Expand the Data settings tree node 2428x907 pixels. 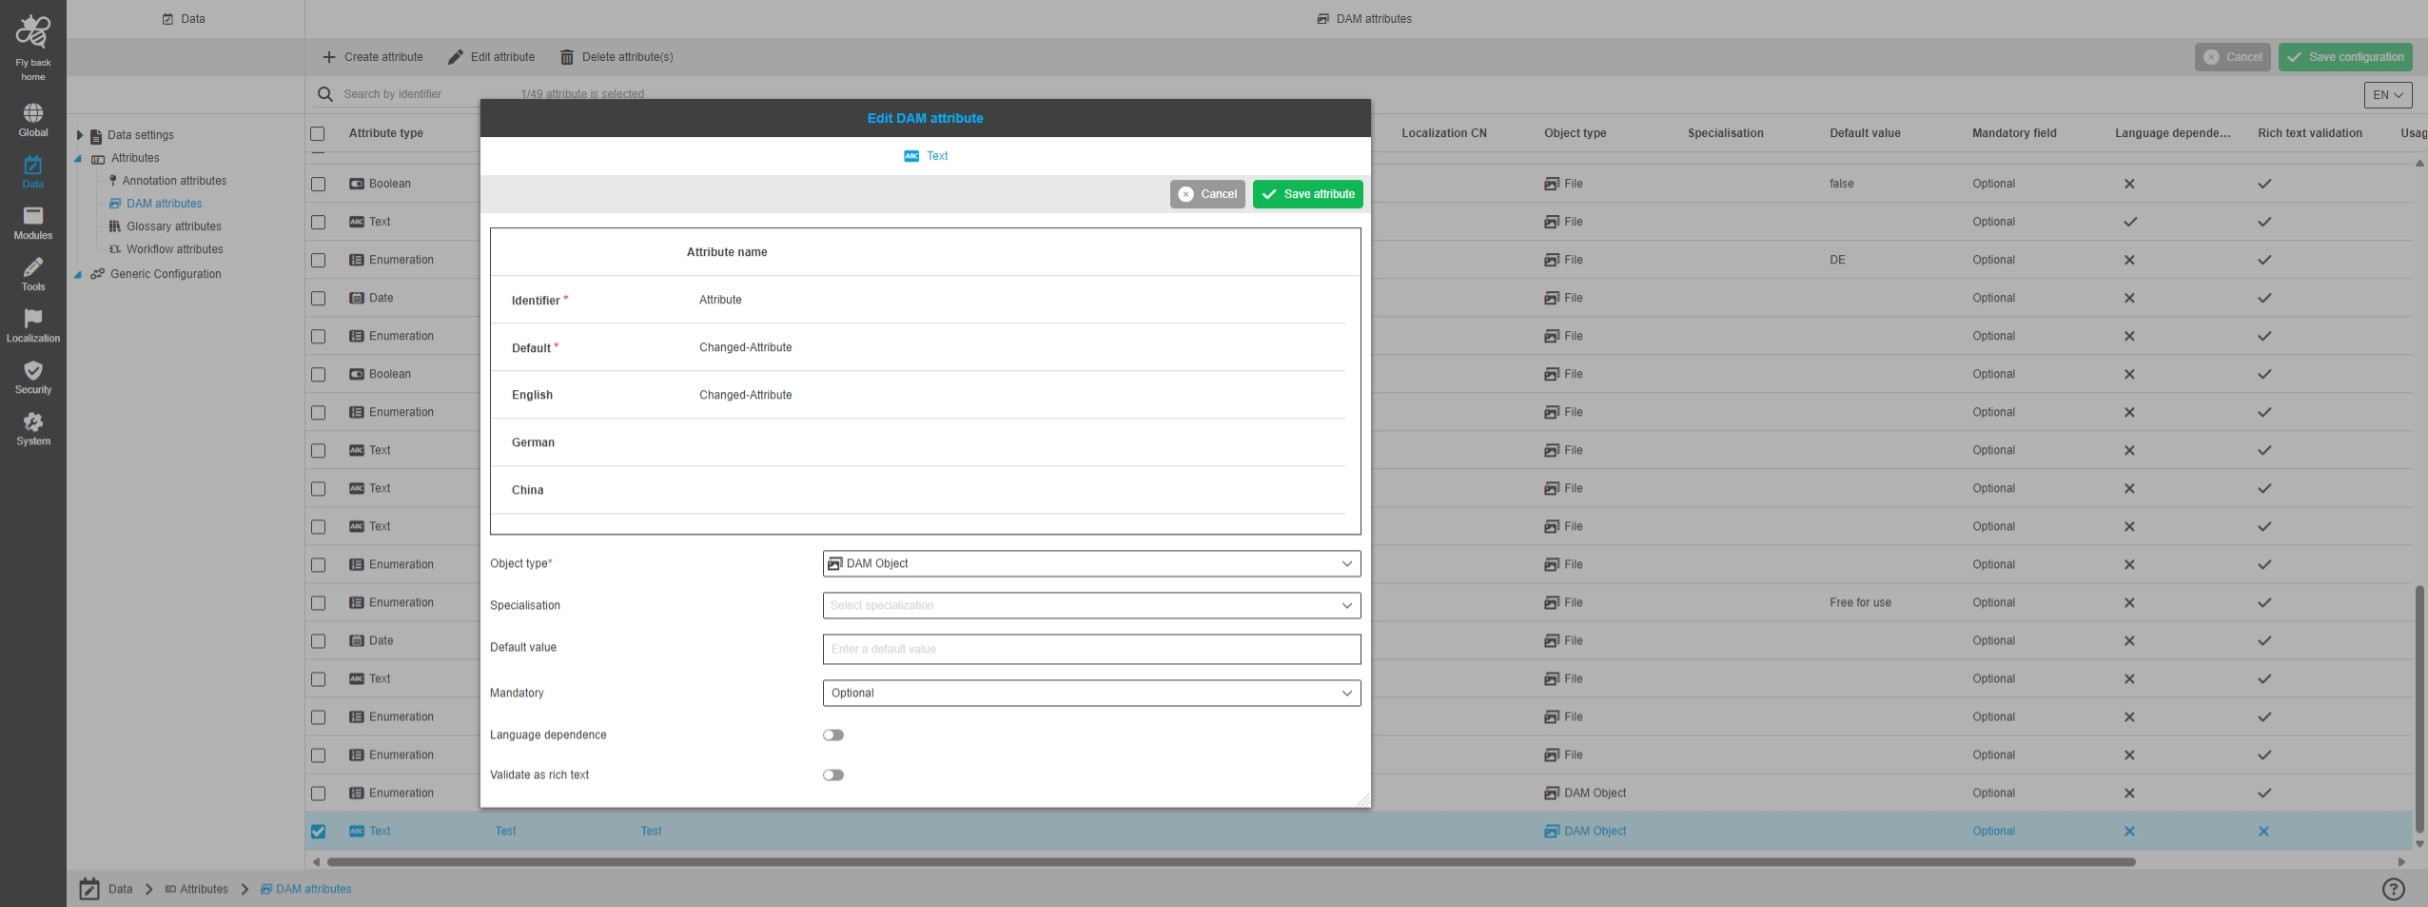(x=79, y=135)
